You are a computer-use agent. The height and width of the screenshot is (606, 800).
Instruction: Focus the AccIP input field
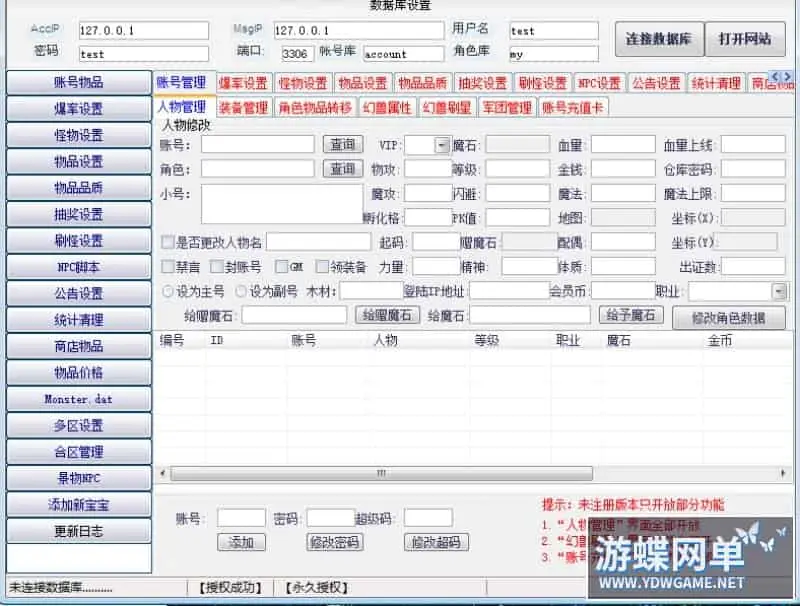click(144, 31)
